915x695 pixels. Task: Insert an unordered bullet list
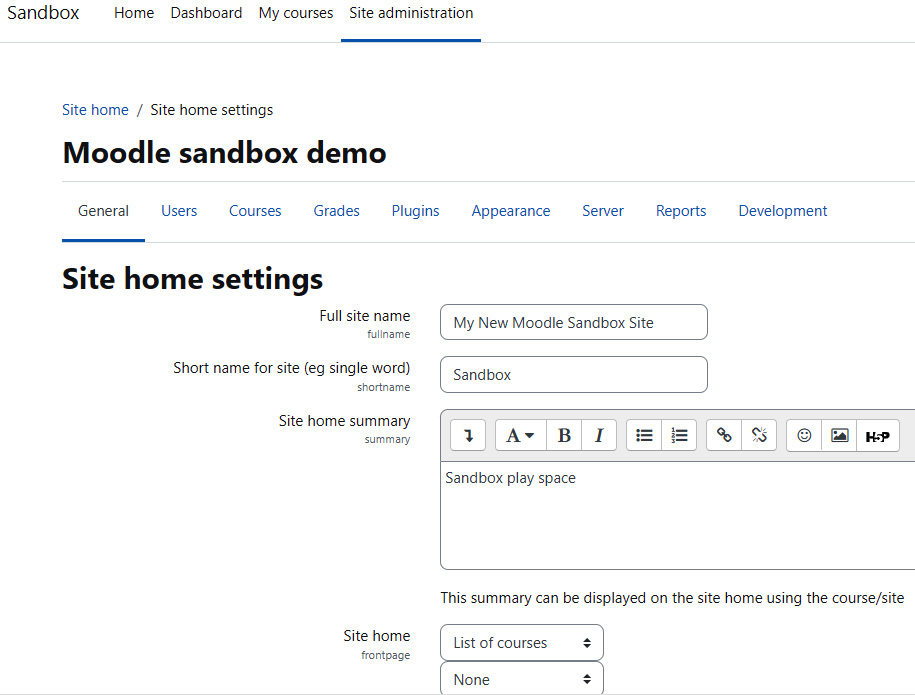tap(644, 435)
